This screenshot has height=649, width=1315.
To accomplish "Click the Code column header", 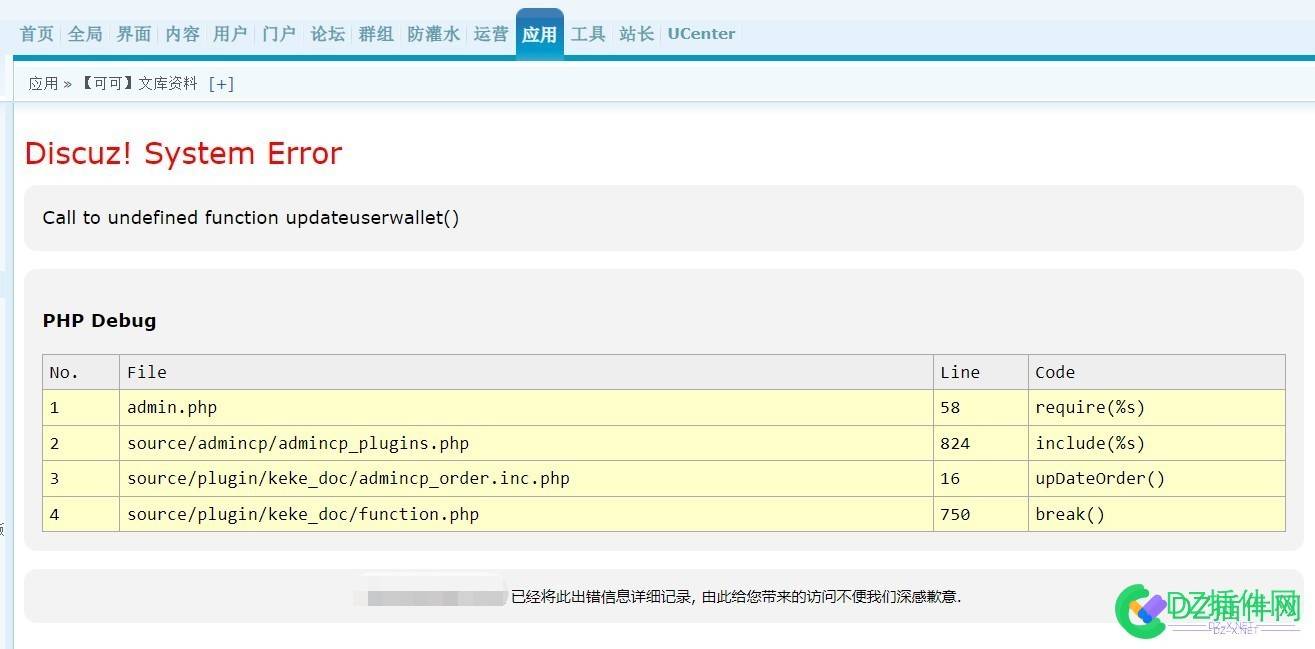I will pos(1157,372).
